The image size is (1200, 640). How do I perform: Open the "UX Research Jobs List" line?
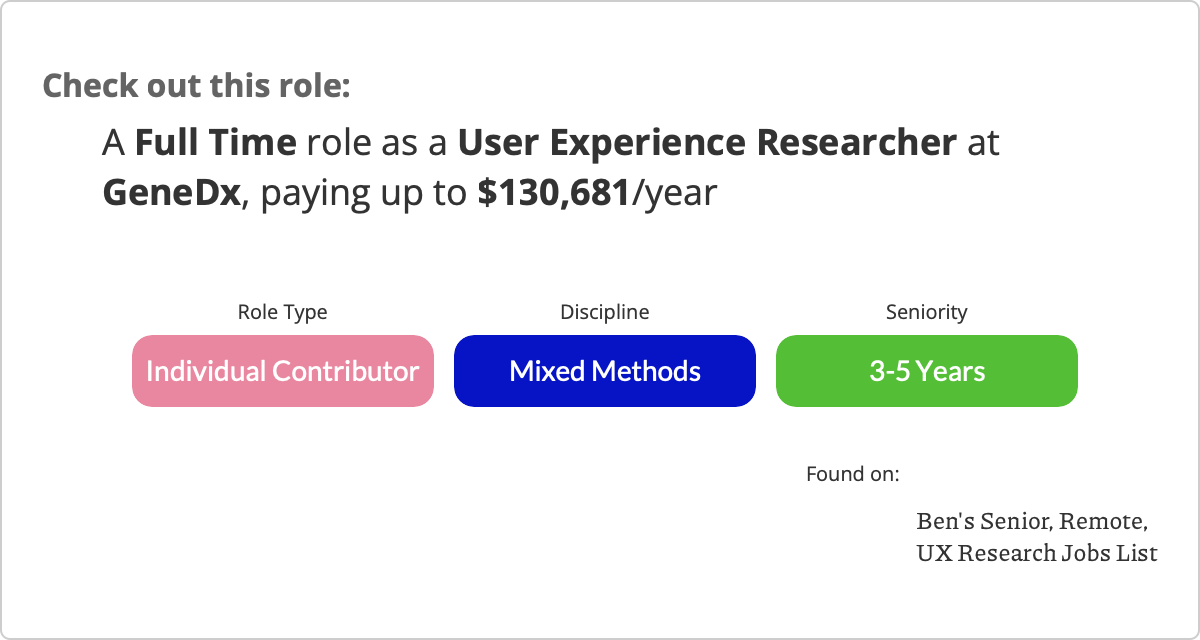pyautogui.click(x=1036, y=552)
